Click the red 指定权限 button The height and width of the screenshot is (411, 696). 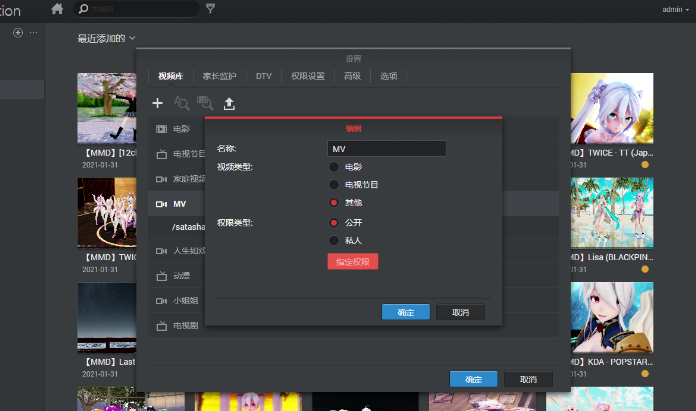[x=353, y=261]
